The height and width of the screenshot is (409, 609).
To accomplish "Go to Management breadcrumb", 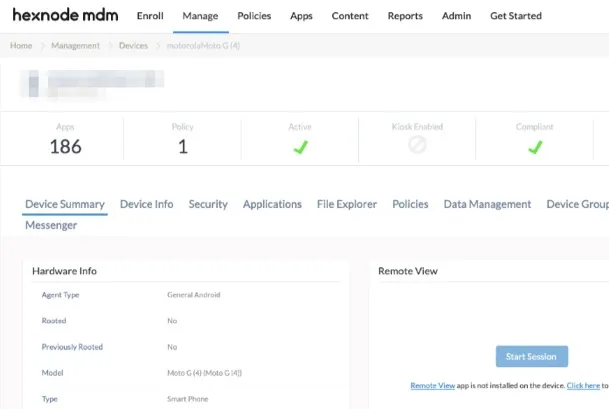I will click(75, 45).
